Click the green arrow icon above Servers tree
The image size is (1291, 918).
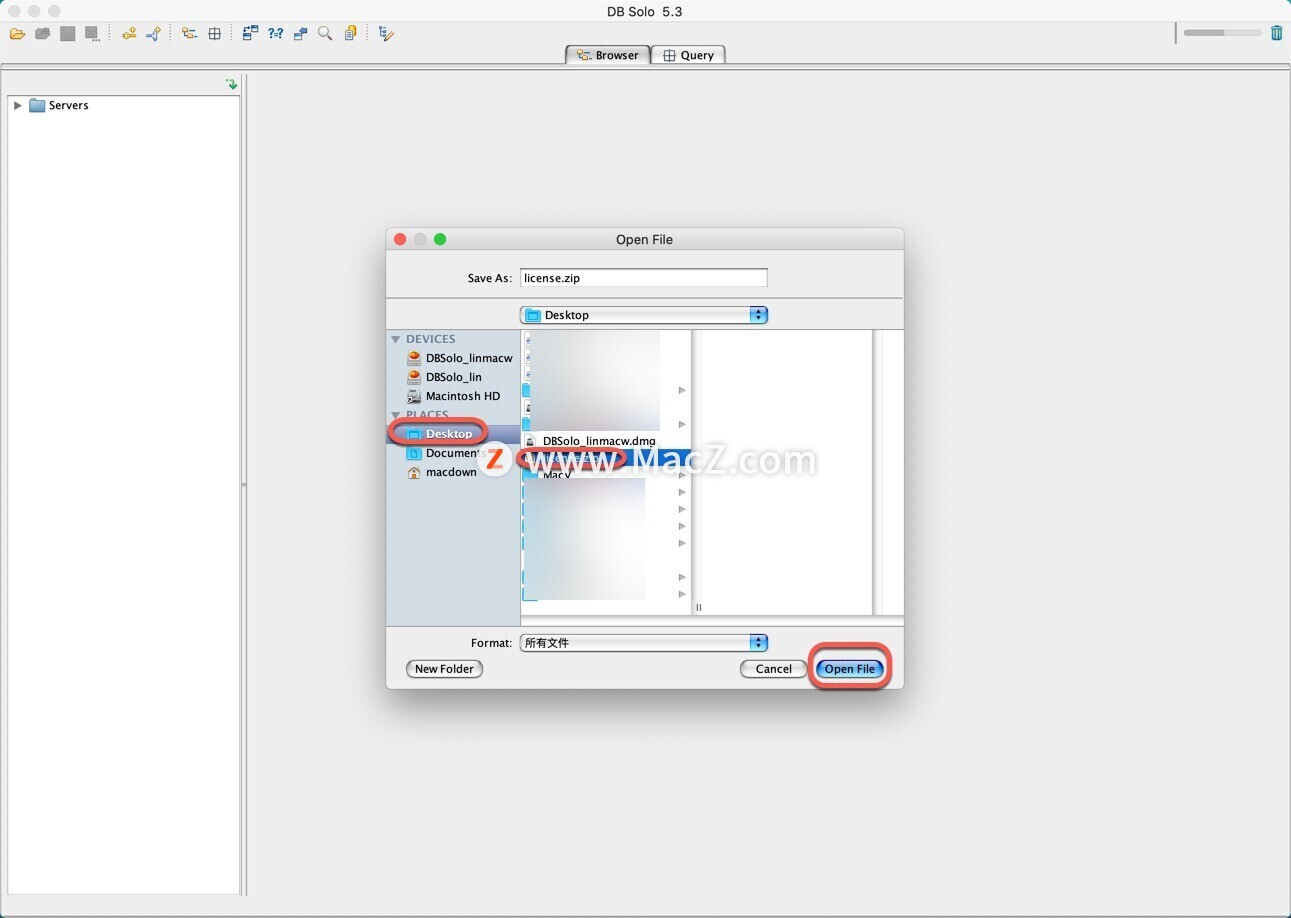pyautogui.click(x=232, y=84)
